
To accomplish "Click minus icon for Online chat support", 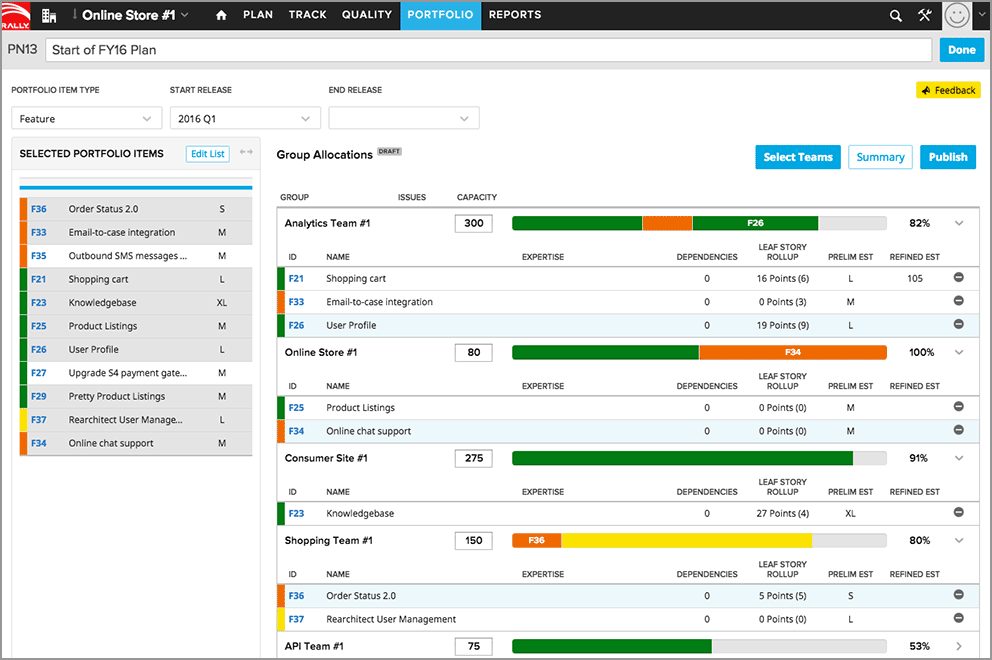I will pos(958,431).
